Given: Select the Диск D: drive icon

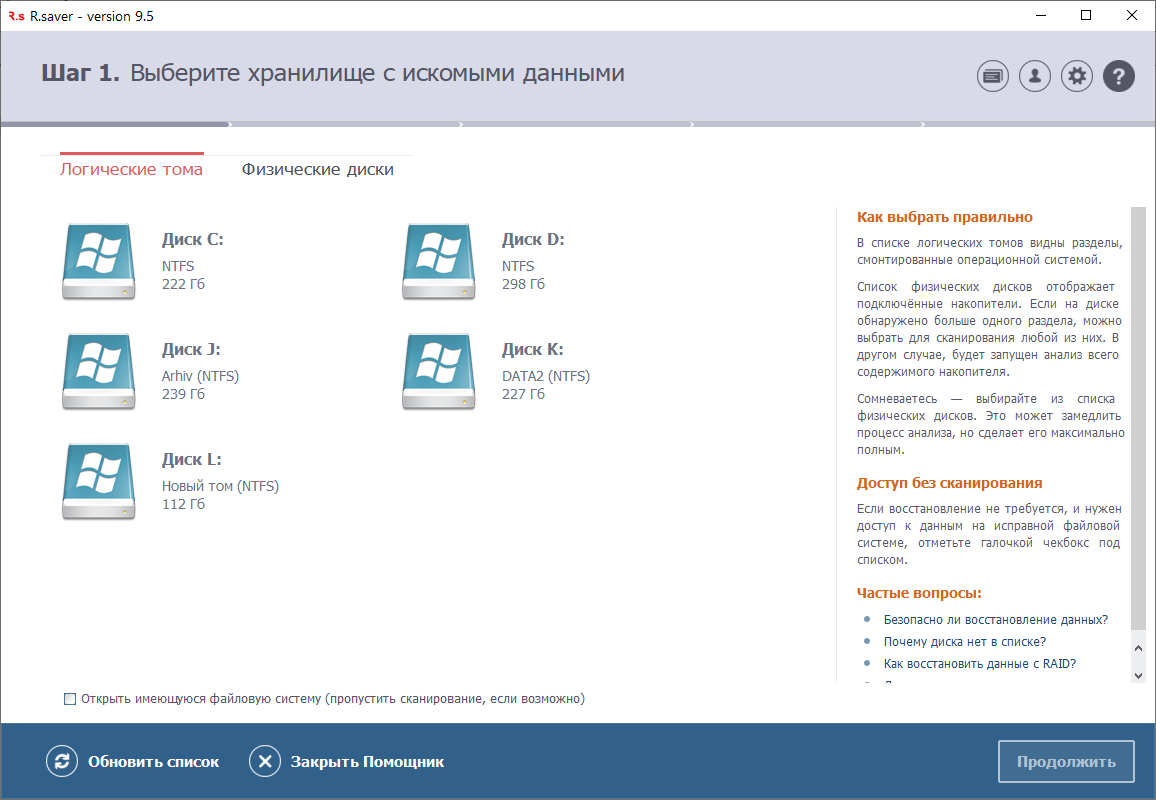Looking at the screenshot, I should (439, 261).
